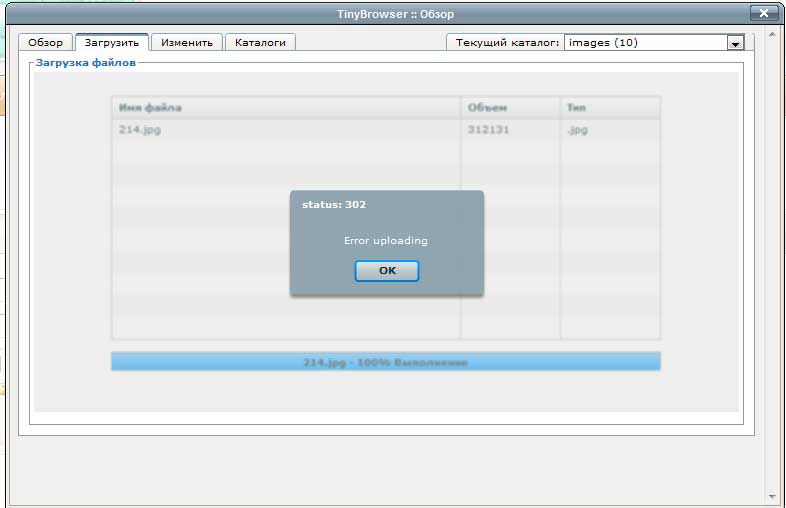Click the status: 302 dialog title

[334, 205]
